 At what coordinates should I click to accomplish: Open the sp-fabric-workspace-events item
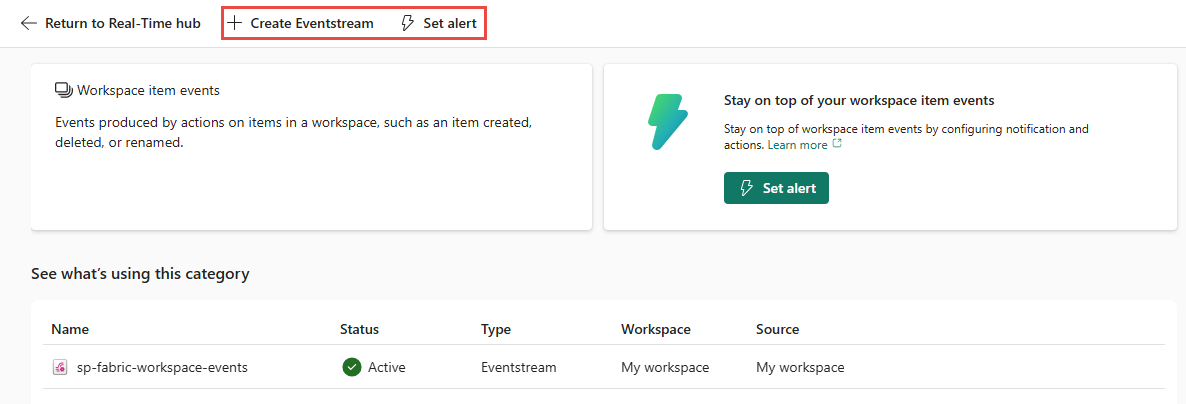(x=162, y=367)
